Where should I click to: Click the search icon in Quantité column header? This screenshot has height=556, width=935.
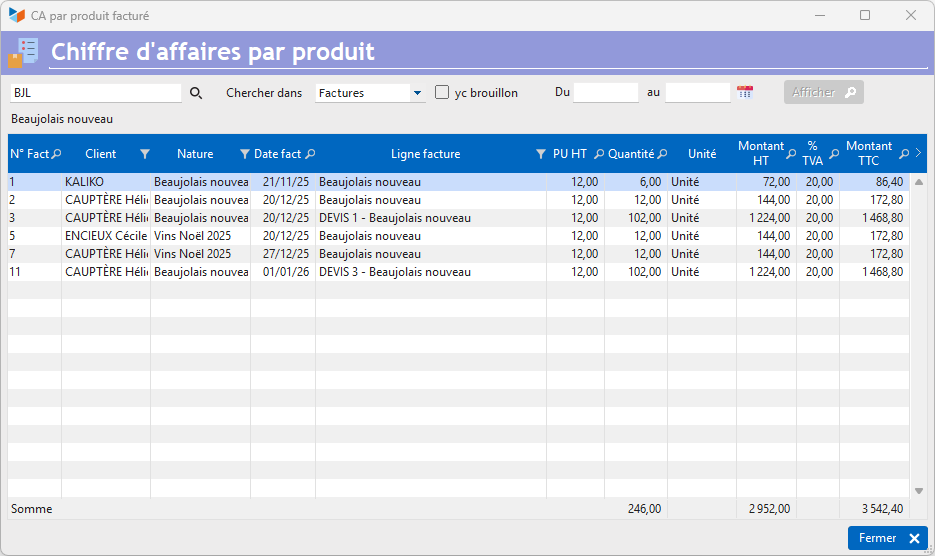click(x=662, y=154)
